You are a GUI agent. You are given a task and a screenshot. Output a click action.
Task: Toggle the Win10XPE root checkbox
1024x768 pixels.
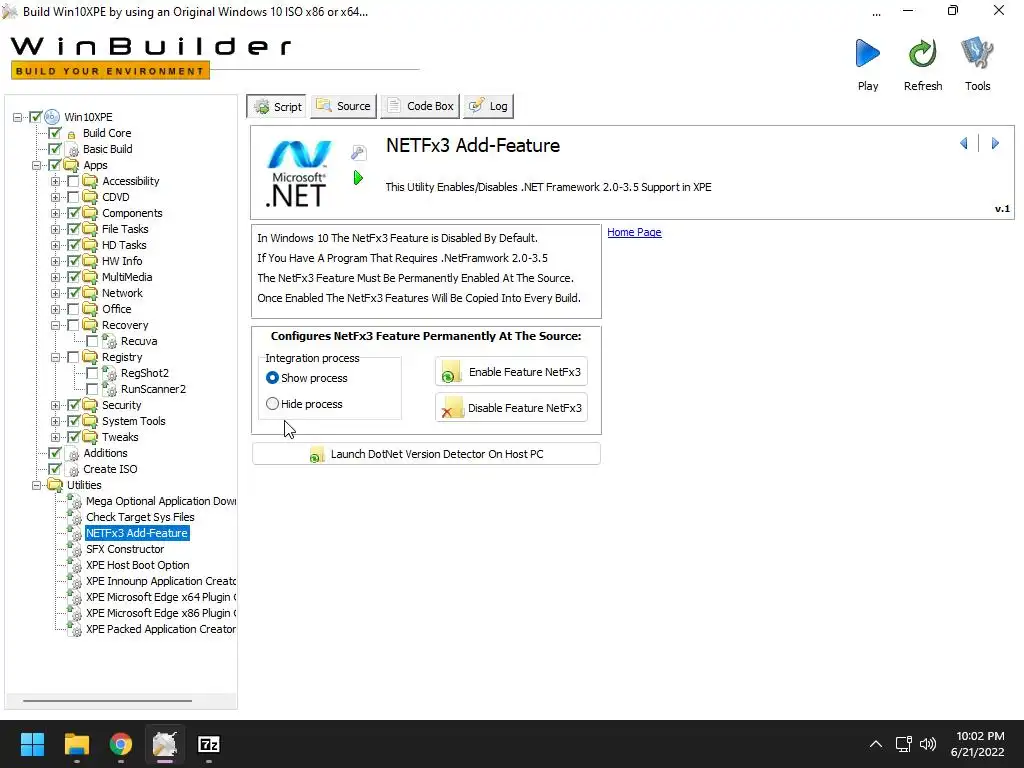[x=35, y=117]
